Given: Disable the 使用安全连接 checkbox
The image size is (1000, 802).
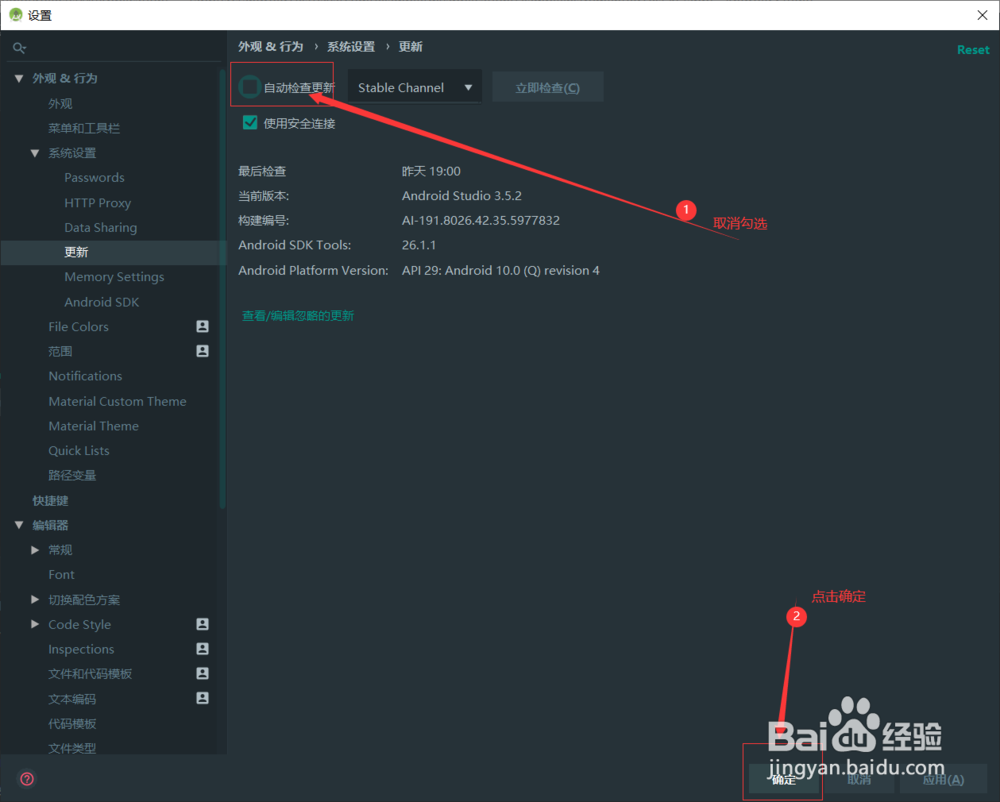Looking at the screenshot, I should pos(248,123).
